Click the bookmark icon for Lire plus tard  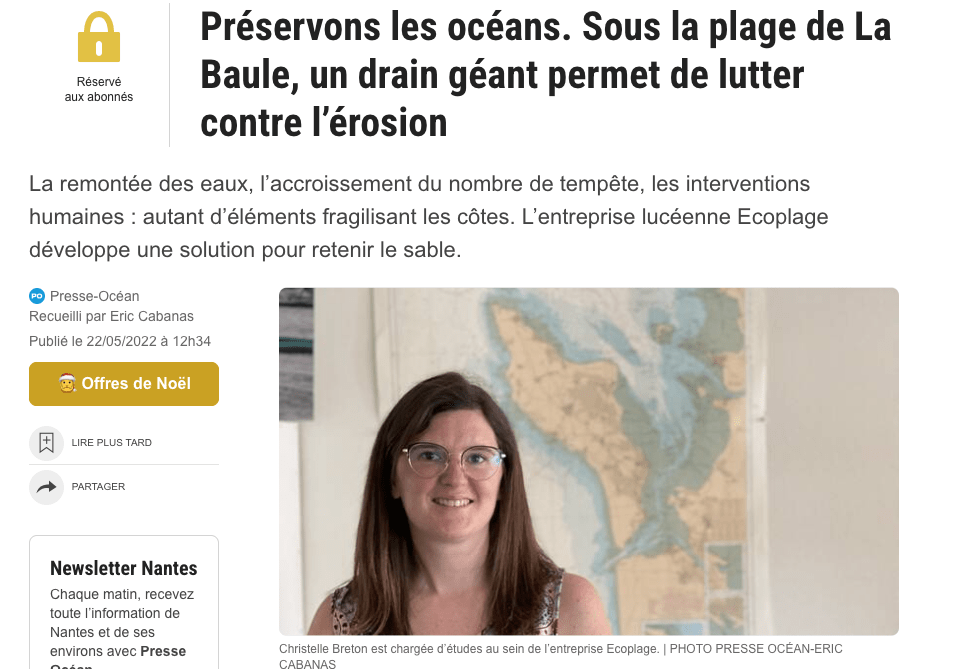[47, 443]
